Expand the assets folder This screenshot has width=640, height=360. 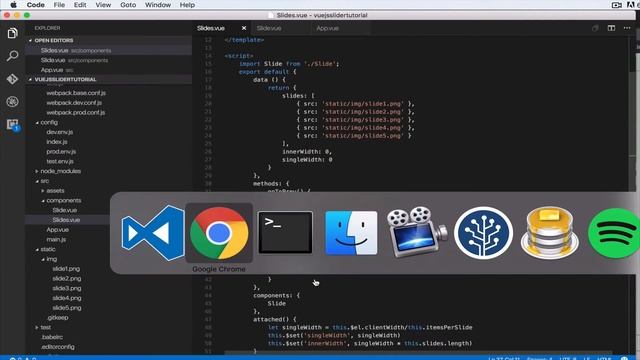click(55, 191)
